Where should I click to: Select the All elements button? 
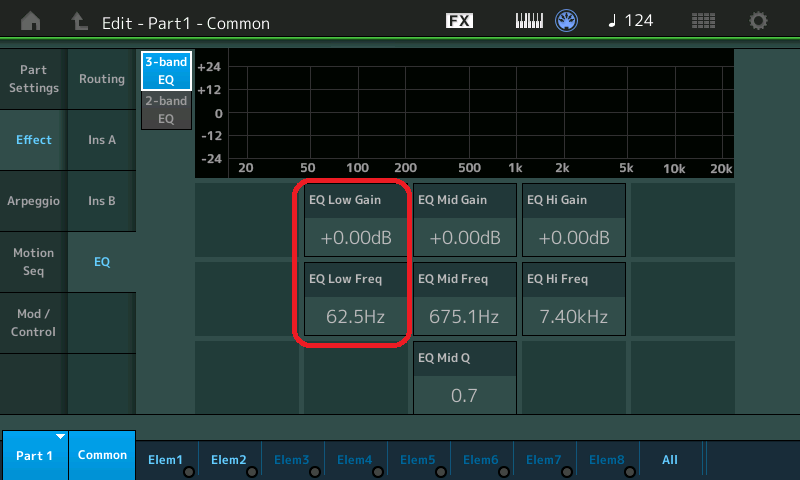[x=670, y=460]
